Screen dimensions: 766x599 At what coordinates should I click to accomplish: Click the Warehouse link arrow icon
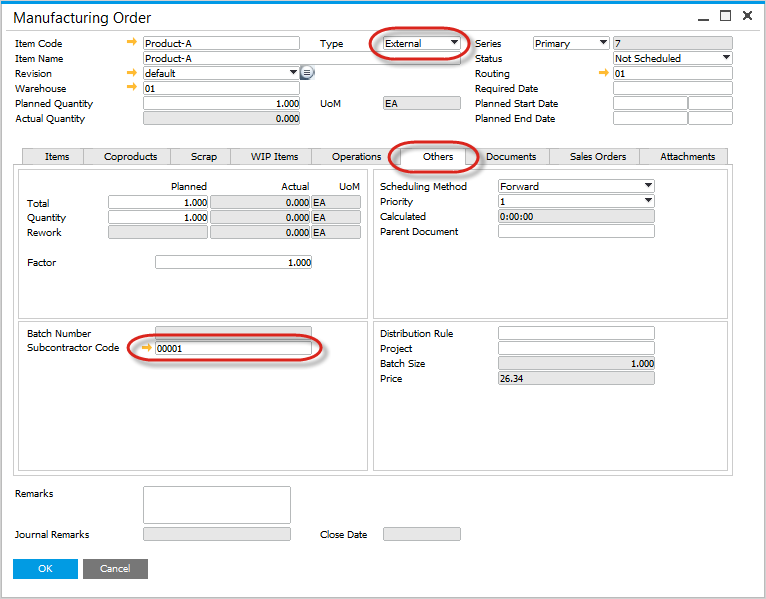[x=132, y=88]
